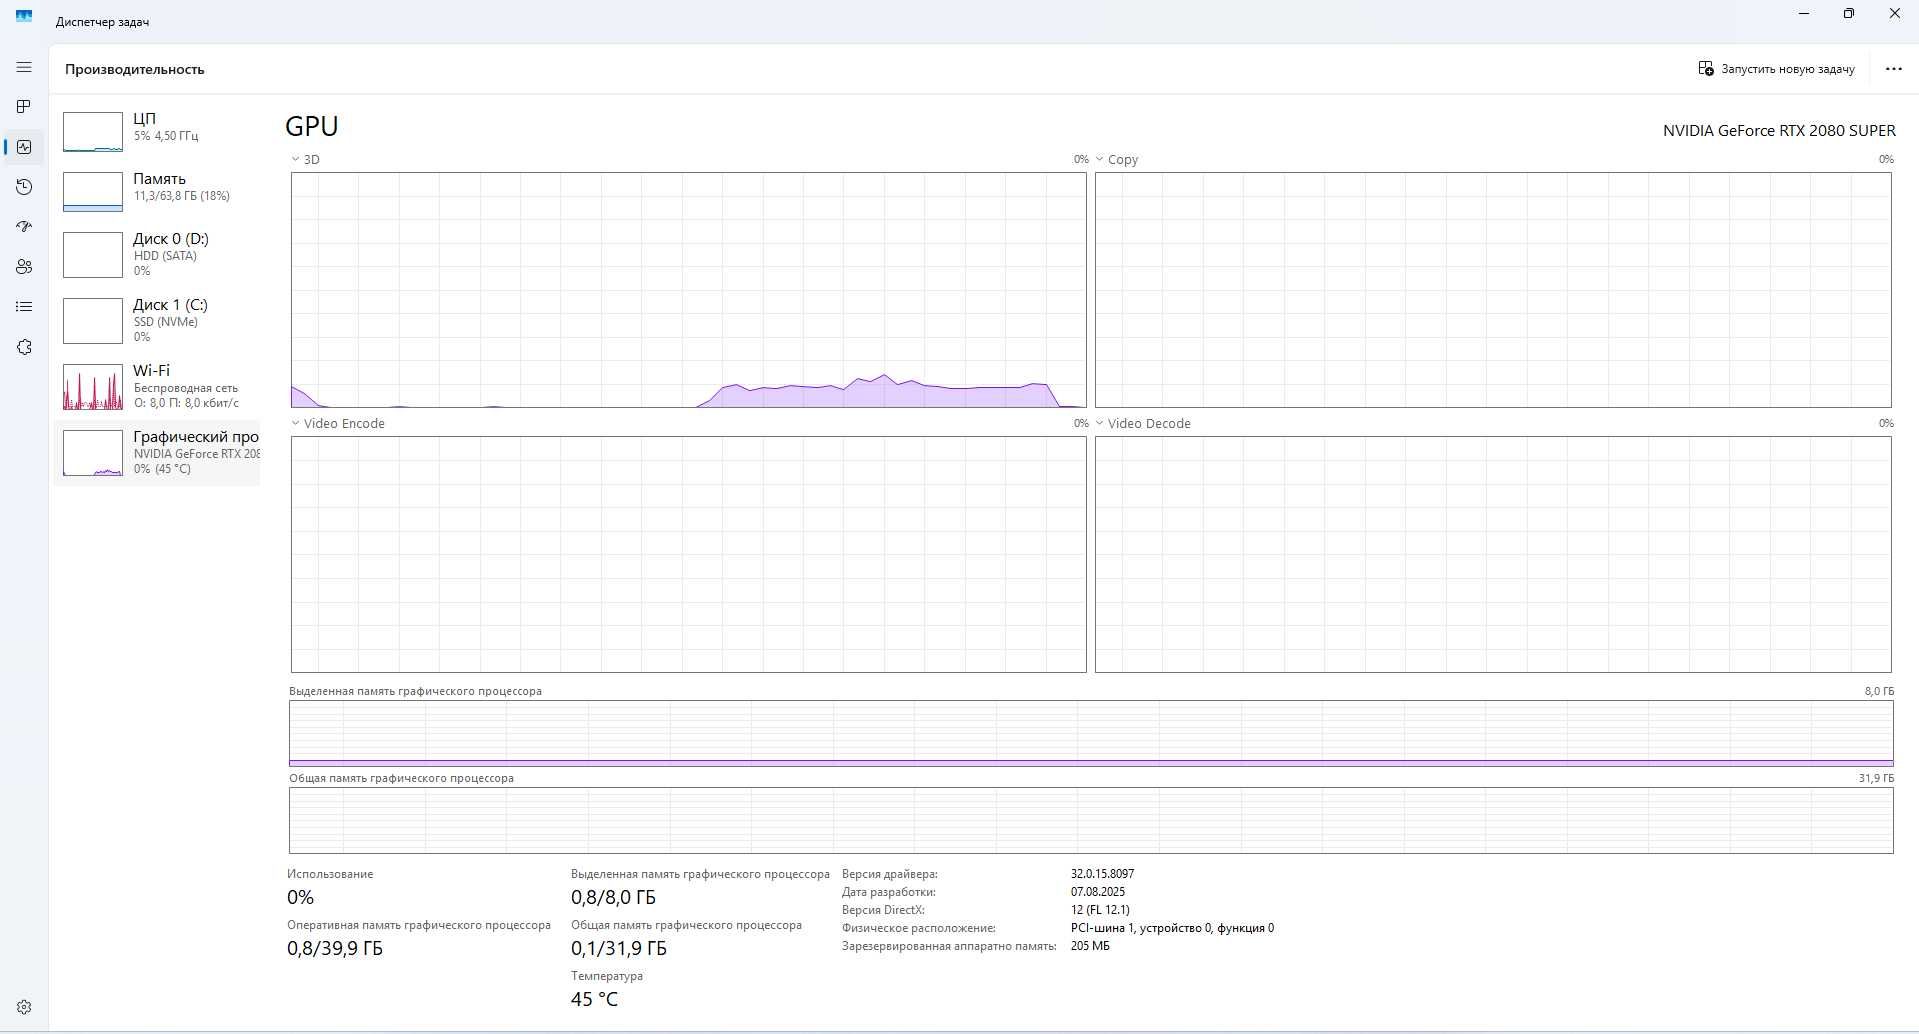Screen dimensions: 1919x1034
Task: Click GPU memory value '0,8/39,9 ГБ'
Action: 335,948
